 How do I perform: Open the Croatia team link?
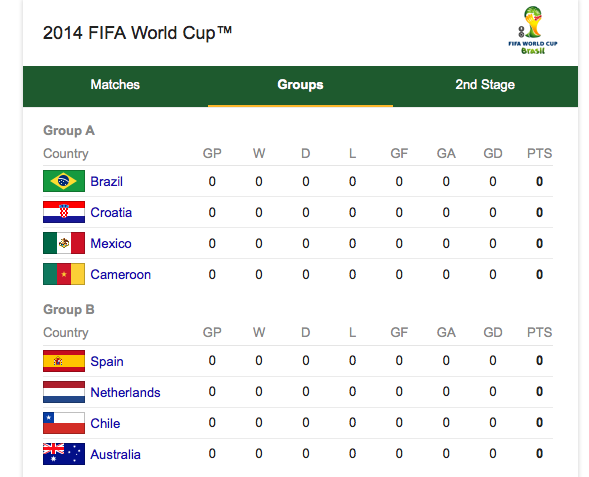click(111, 213)
